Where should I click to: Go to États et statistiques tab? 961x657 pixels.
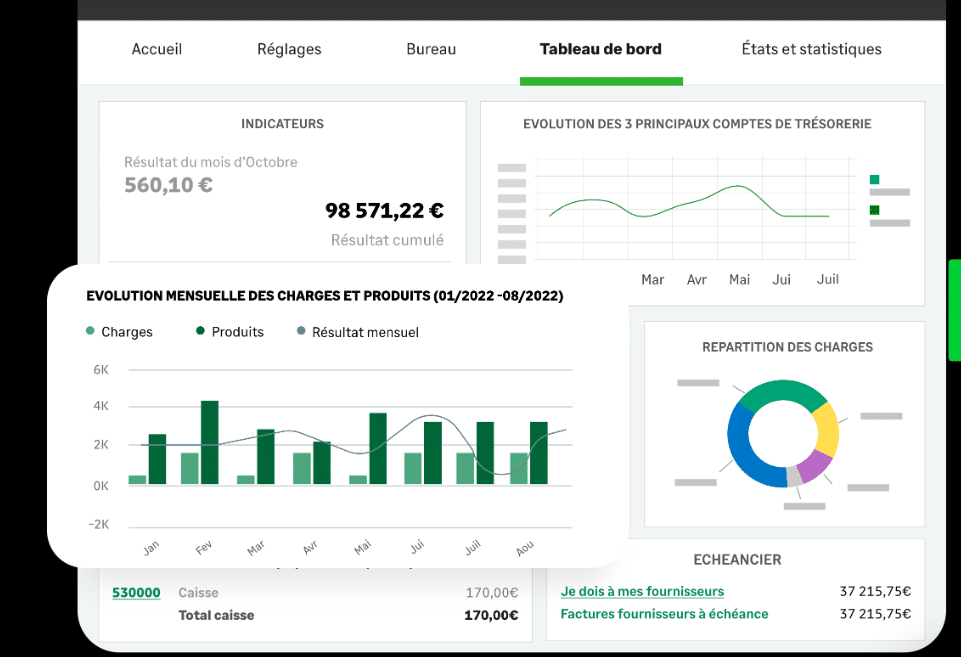coord(811,49)
